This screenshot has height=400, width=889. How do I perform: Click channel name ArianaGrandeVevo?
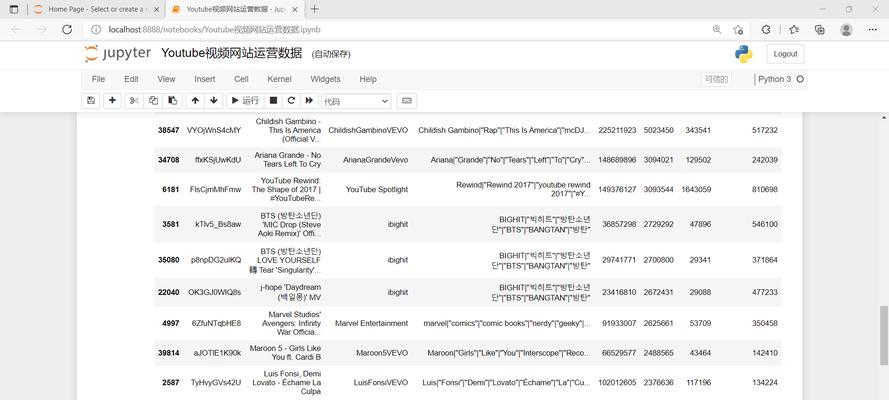pyautogui.click(x=375, y=160)
